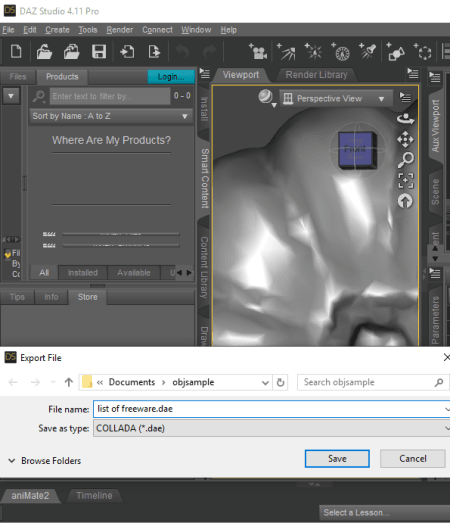Open the Render menu

(x=120, y=30)
